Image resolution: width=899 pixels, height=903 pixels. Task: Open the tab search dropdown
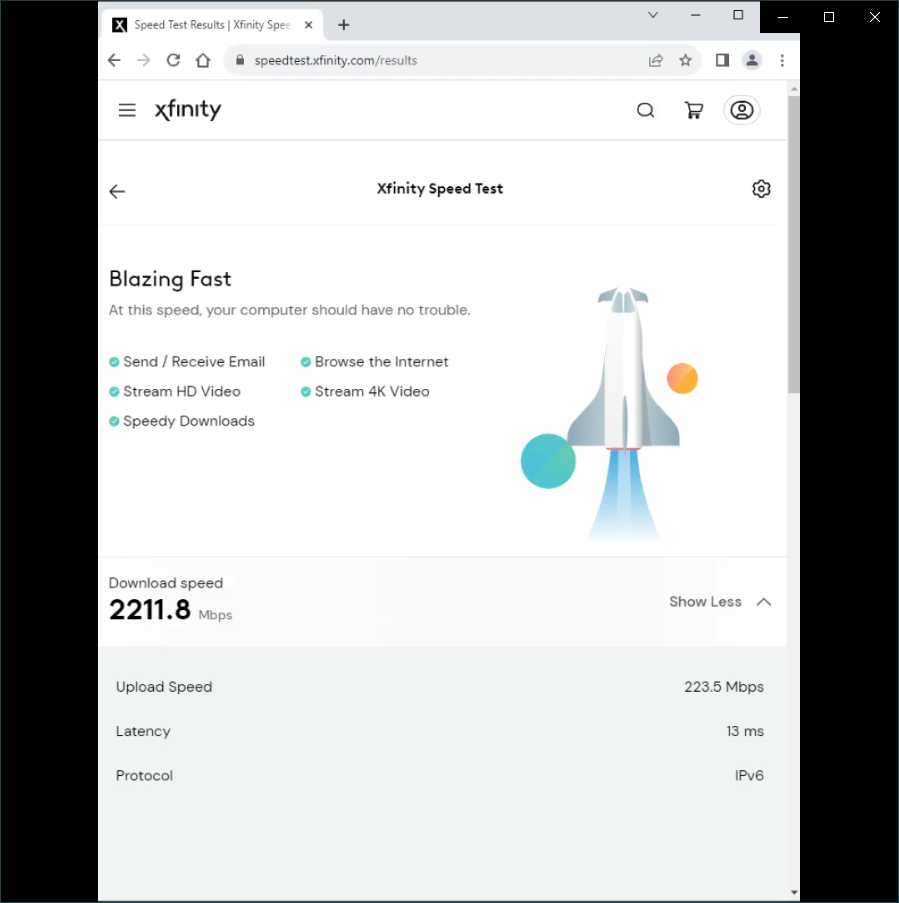pyautogui.click(x=653, y=15)
